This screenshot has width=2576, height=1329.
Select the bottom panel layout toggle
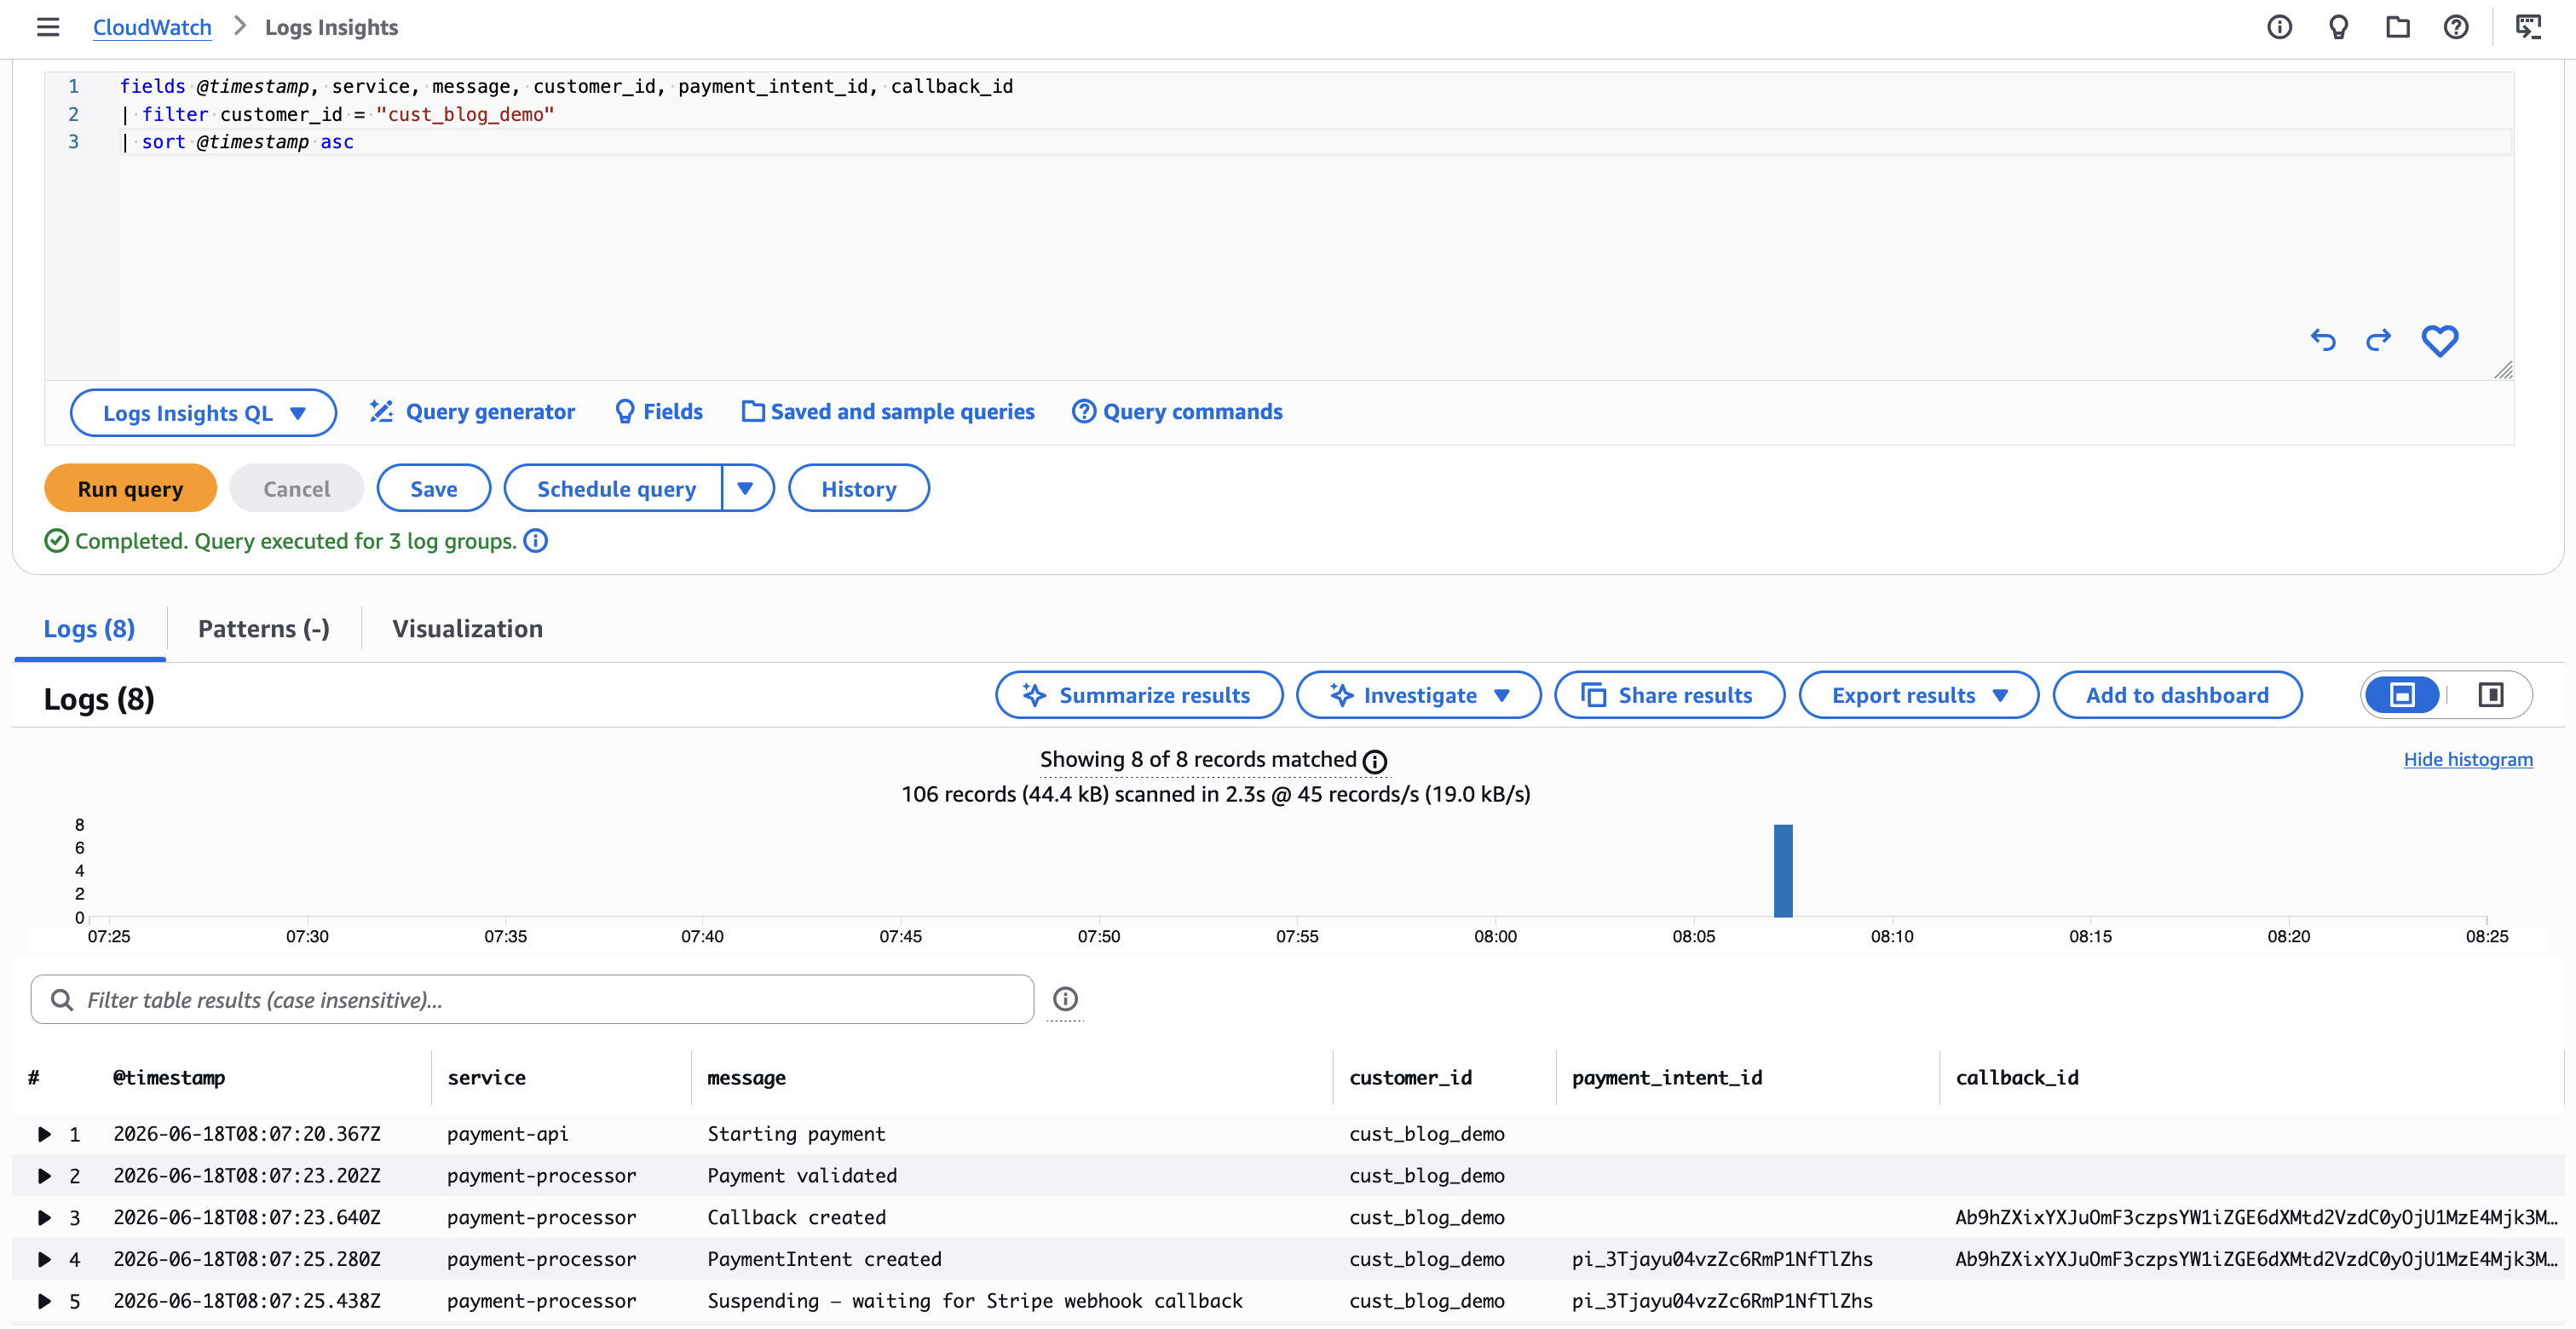pyautogui.click(x=2402, y=695)
